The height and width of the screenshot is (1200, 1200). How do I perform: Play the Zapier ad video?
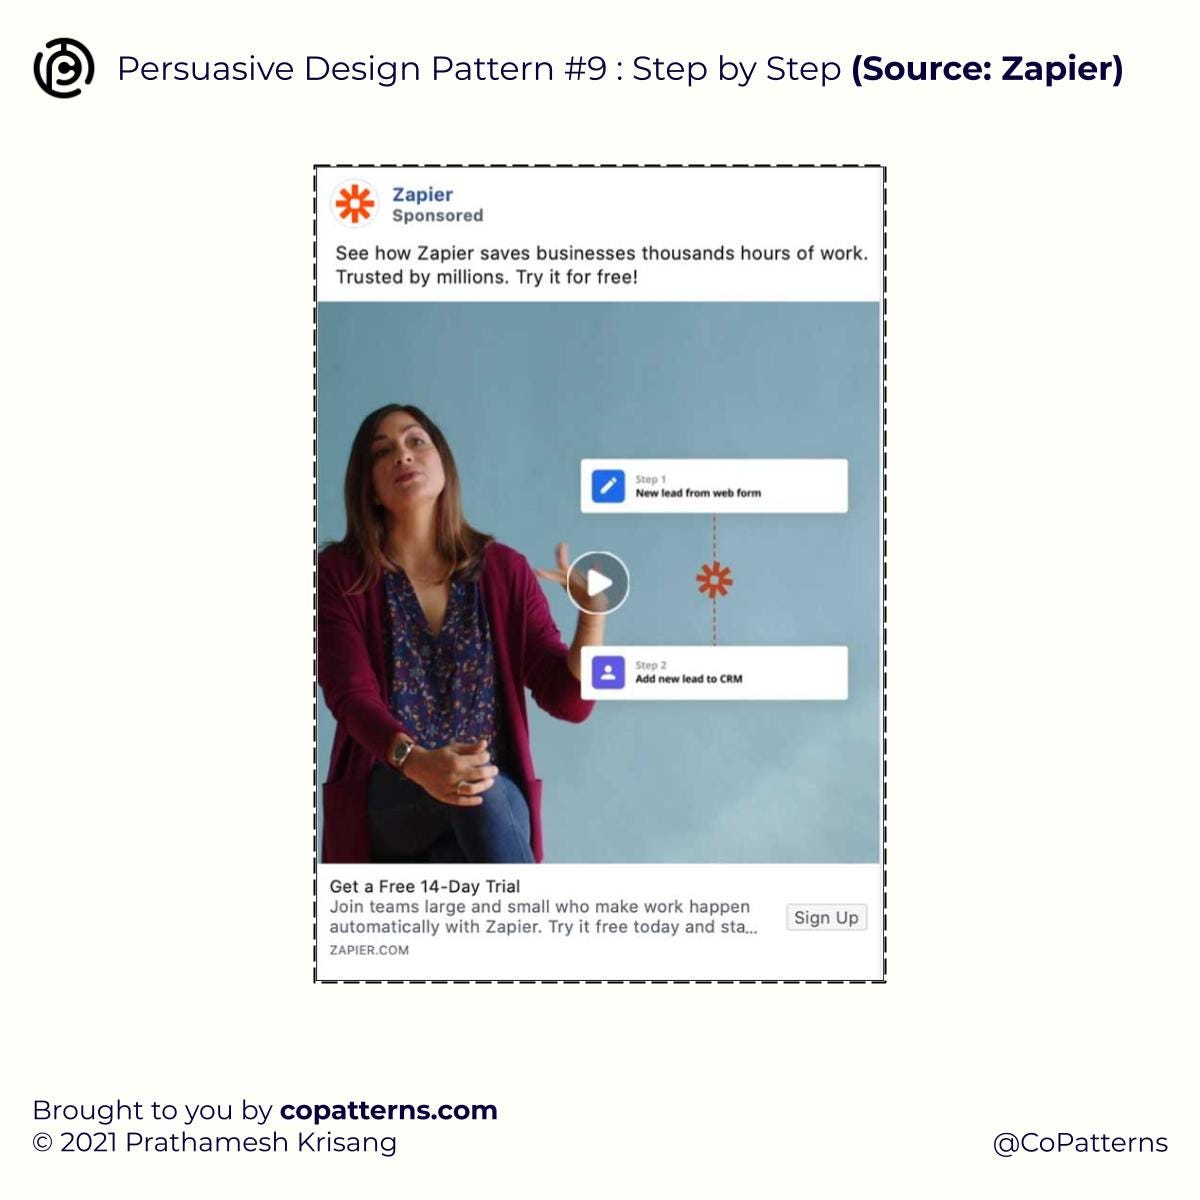coord(598,582)
